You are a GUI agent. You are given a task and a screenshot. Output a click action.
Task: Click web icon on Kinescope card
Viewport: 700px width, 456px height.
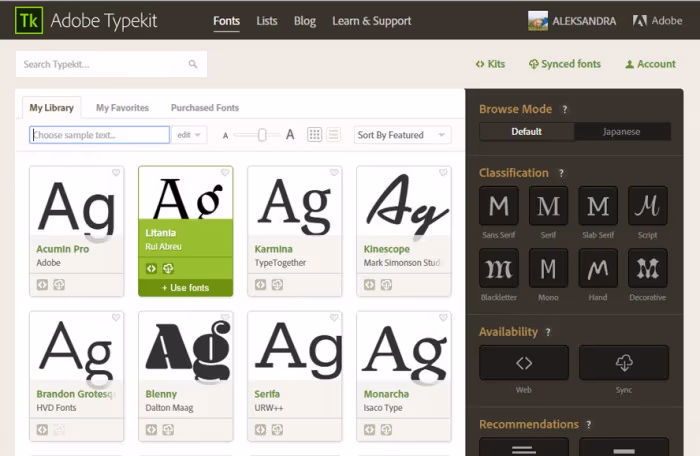[369, 284]
